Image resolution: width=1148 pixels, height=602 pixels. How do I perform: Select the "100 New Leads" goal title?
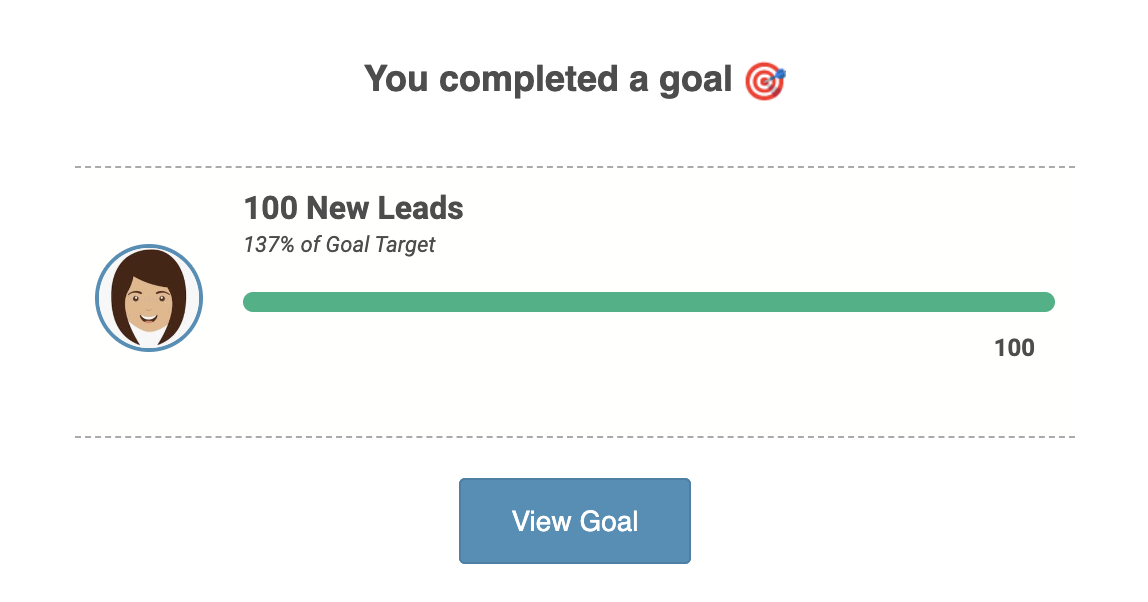354,208
